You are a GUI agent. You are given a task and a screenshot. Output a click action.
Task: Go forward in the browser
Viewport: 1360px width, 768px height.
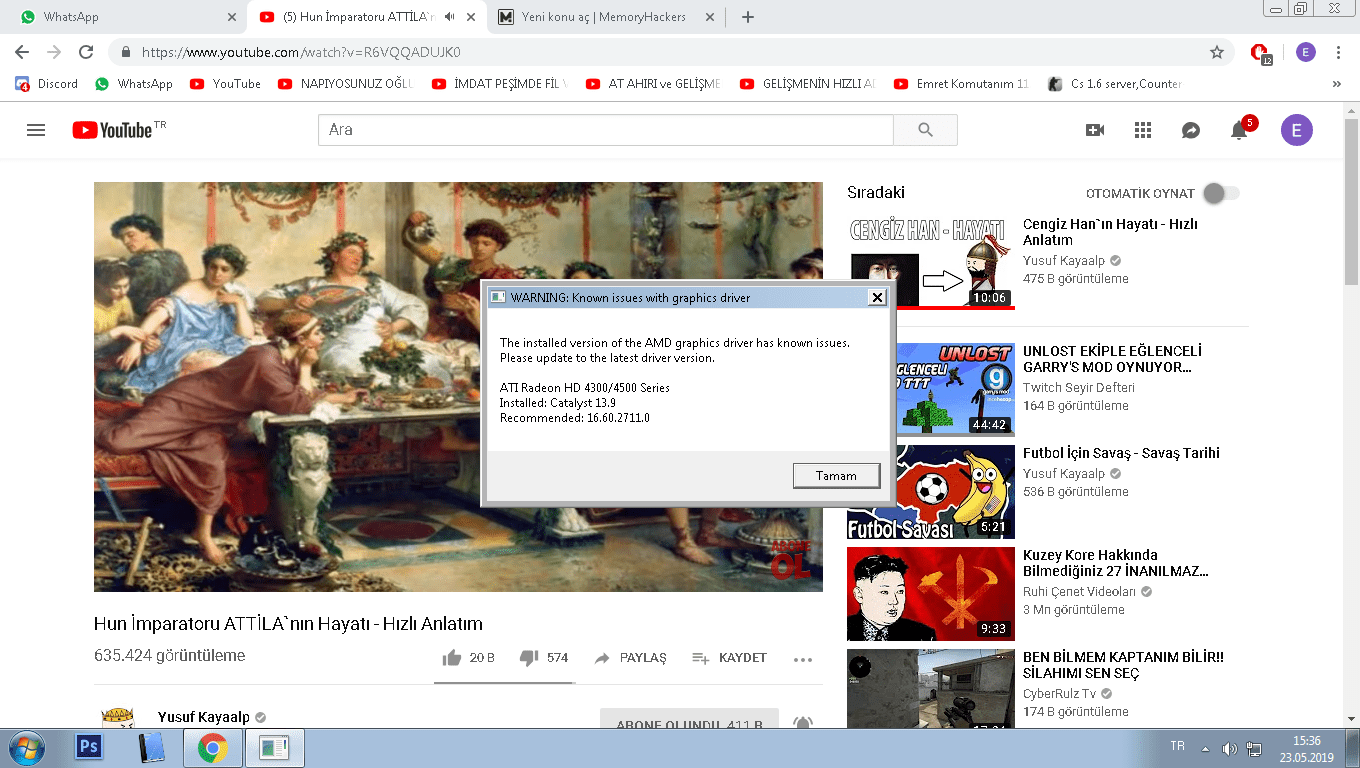[54, 52]
